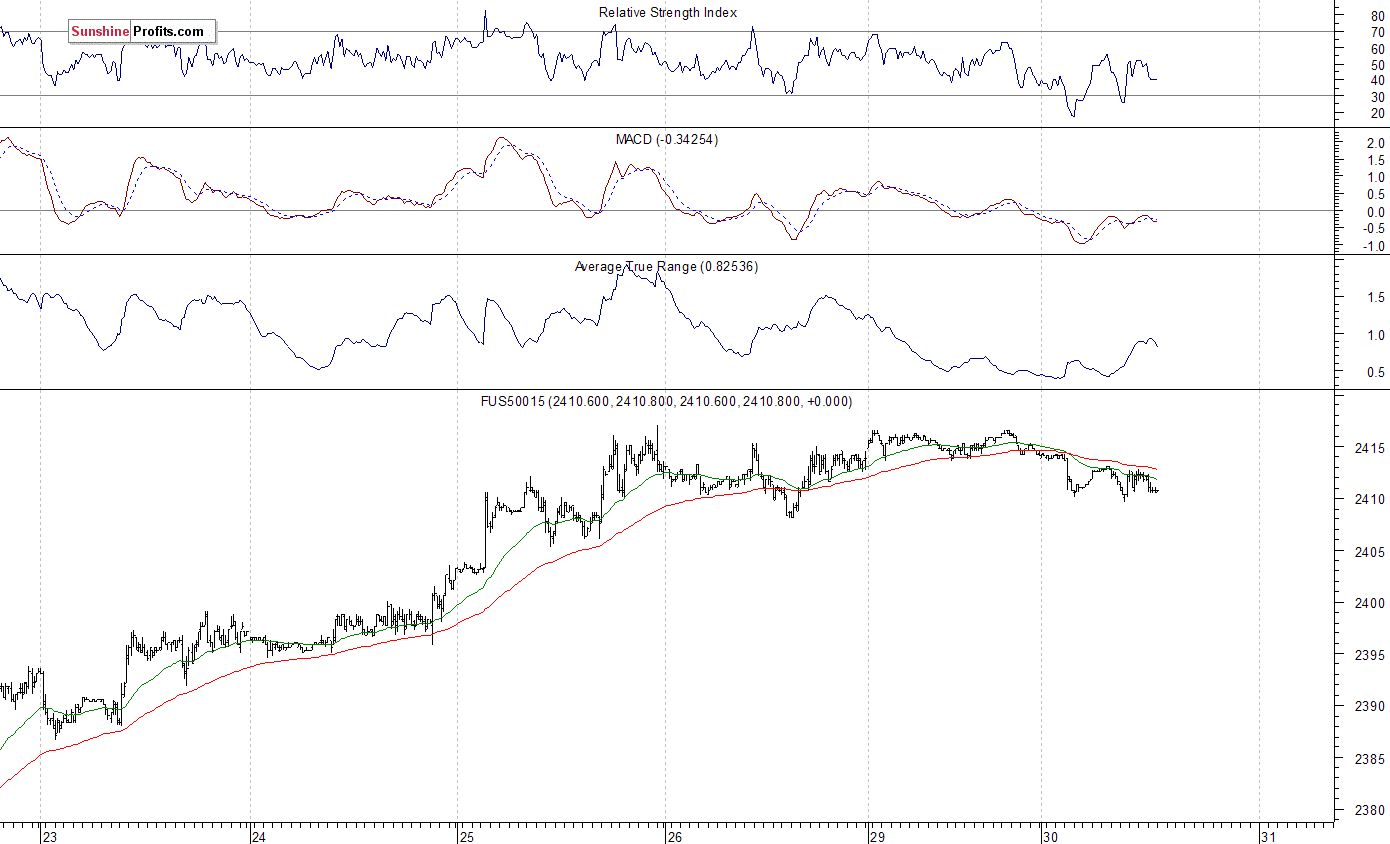Click the 2.0 label on the MACD axis
This screenshot has width=1390, height=844.
pyautogui.click(x=1376, y=144)
